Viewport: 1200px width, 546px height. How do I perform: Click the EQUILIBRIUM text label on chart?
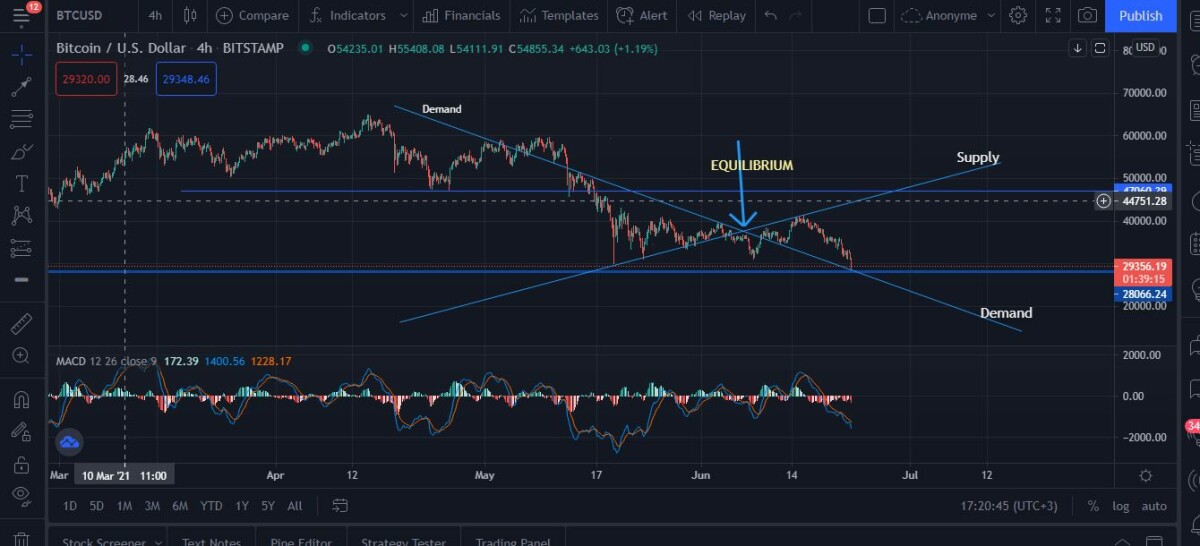752,165
